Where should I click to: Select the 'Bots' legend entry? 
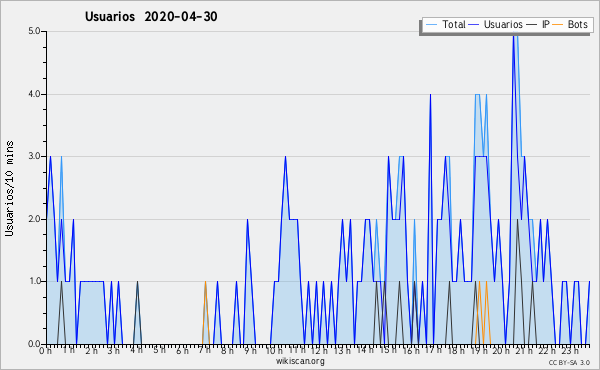click(577, 24)
